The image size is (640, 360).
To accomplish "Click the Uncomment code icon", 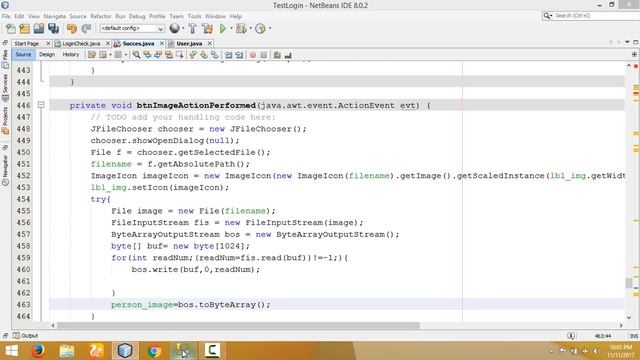I will pos(288,55).
